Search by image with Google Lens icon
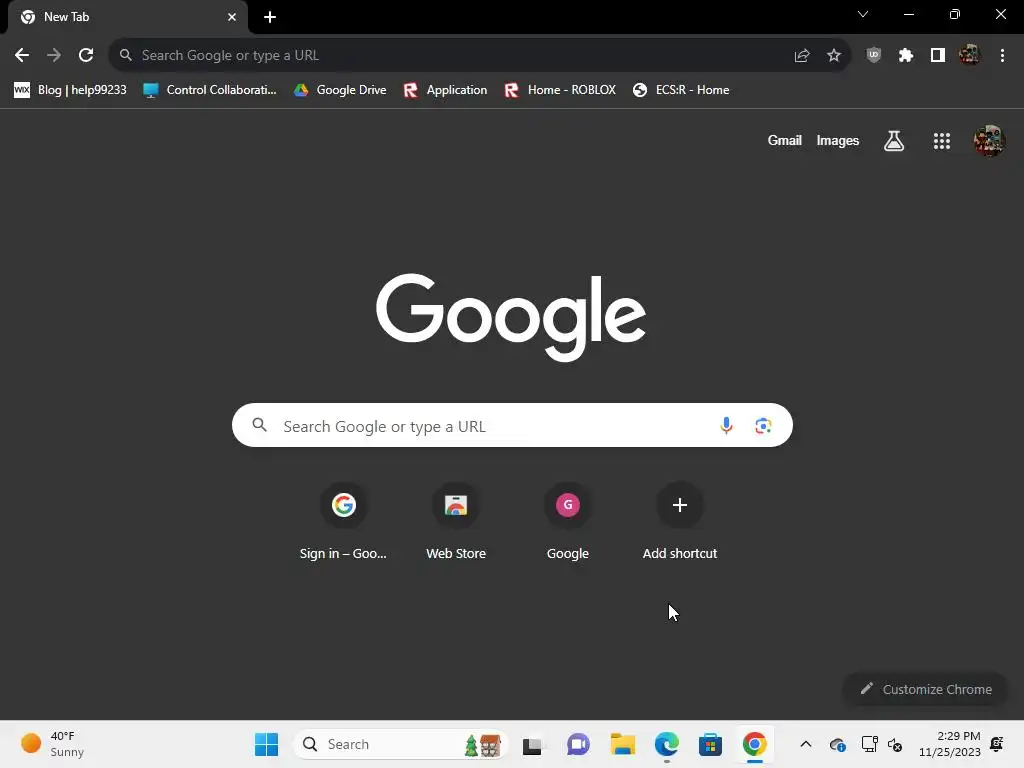This screenshot has height=768, width=1024. tap(763, 426)
